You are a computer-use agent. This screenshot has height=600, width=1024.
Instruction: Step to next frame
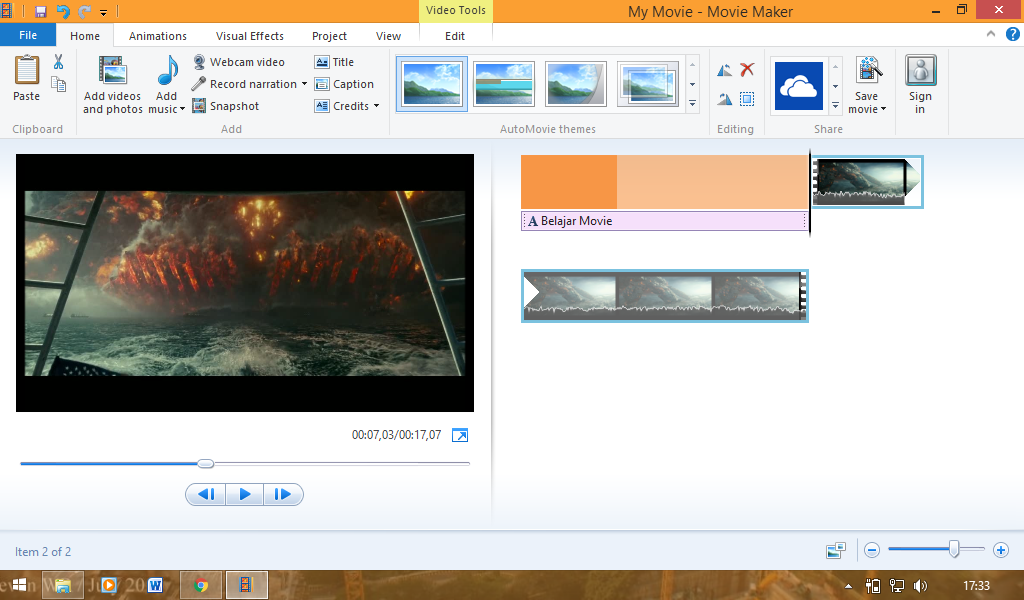pyautogui.click(x=283, y=494)
